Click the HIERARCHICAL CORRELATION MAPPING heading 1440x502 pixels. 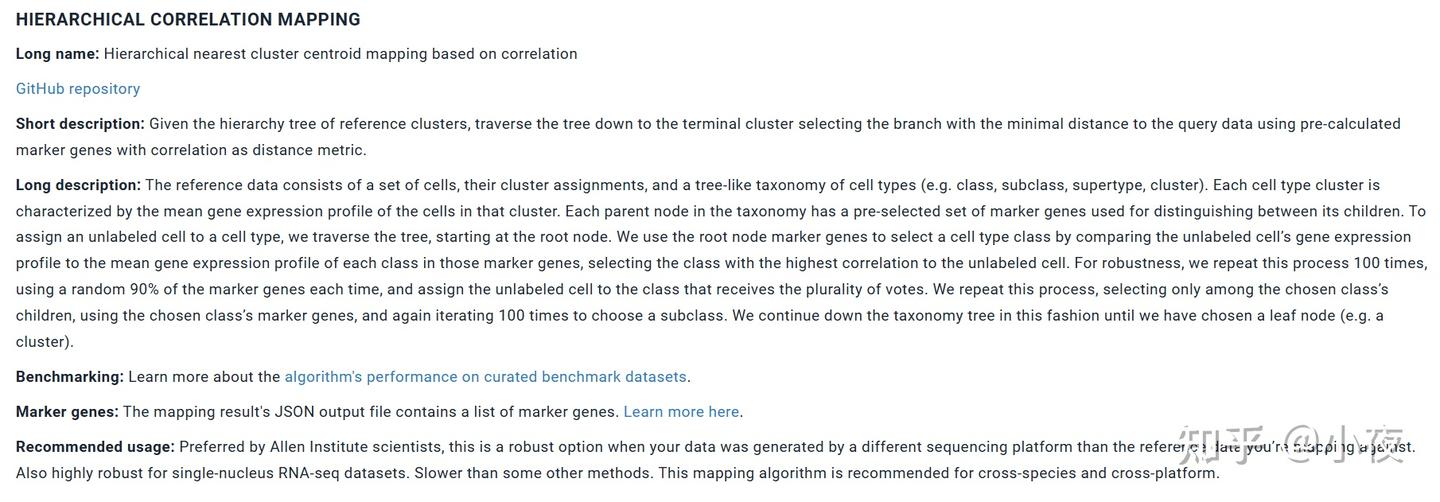[x=188, y=19]
